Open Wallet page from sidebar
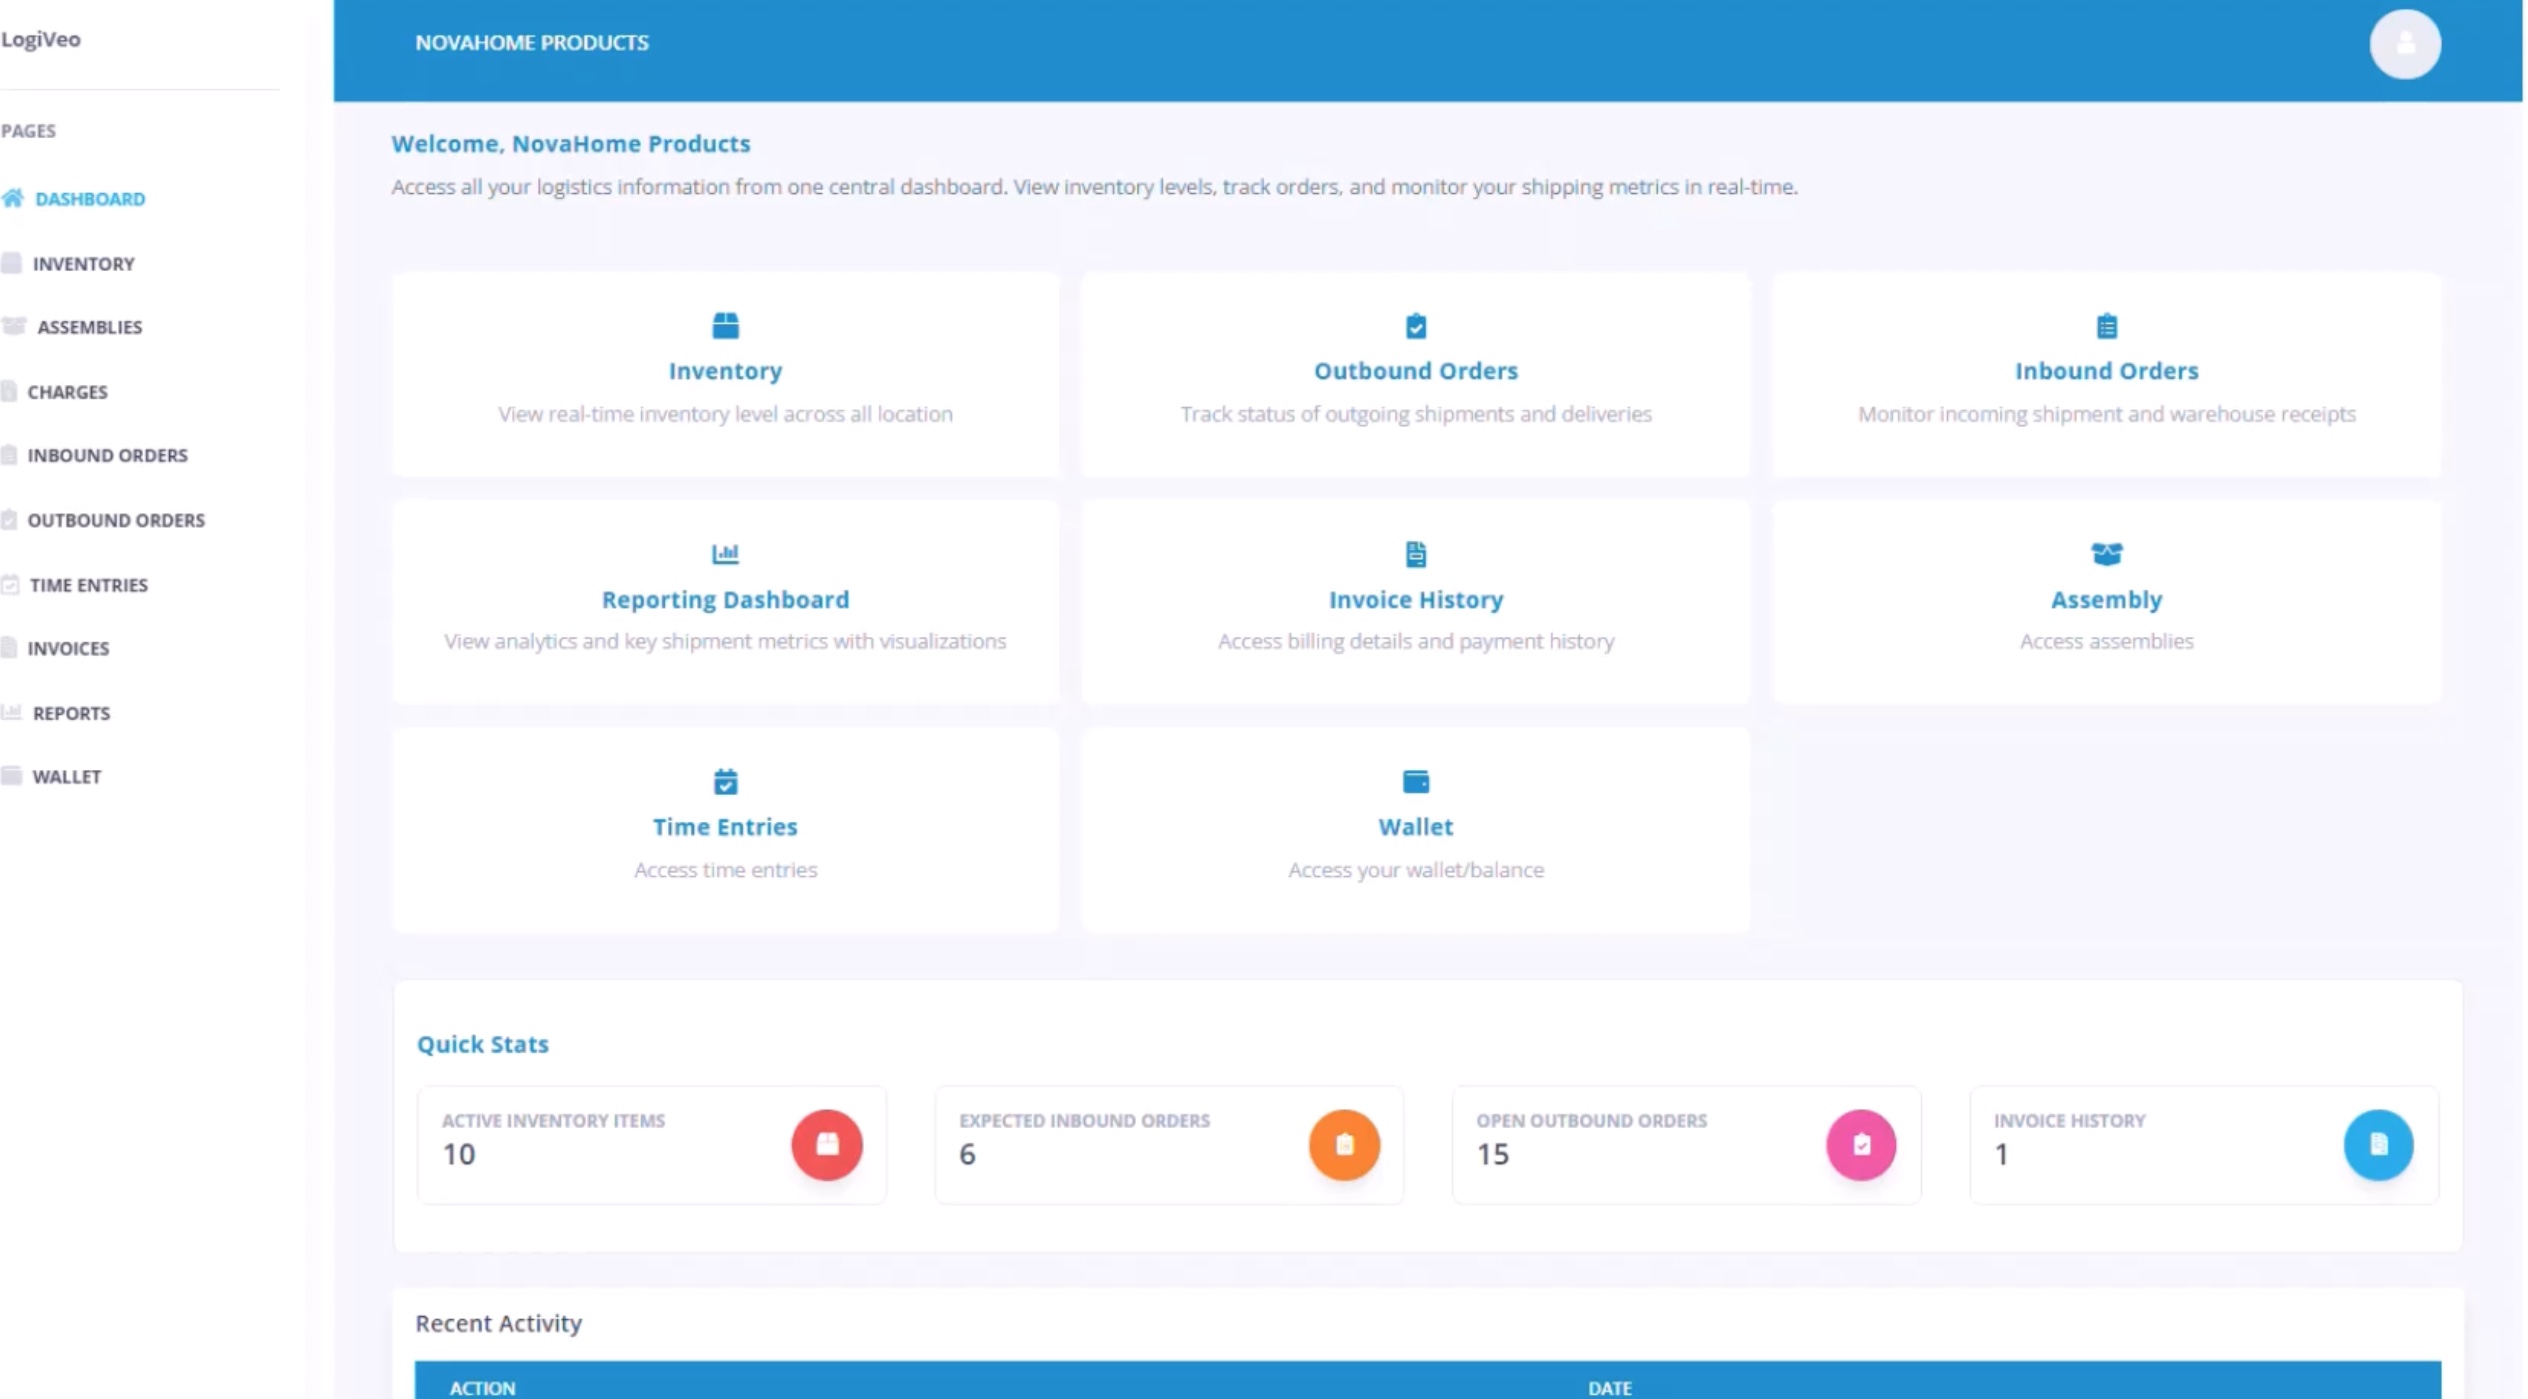The height and width of the screenshot is (1399, 2528). coord(66,776)
